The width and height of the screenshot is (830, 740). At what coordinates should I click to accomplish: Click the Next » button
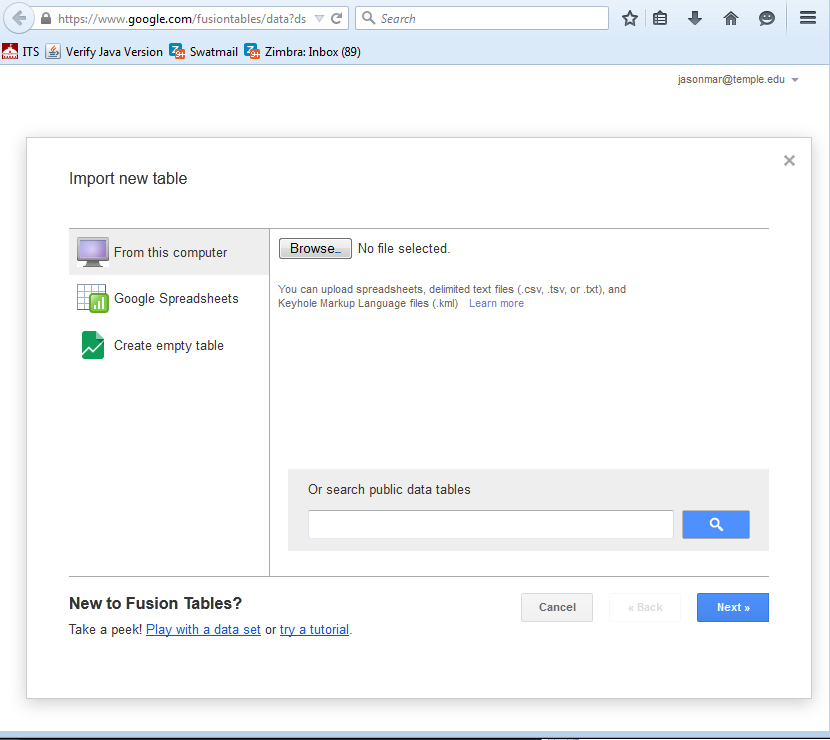733,607
